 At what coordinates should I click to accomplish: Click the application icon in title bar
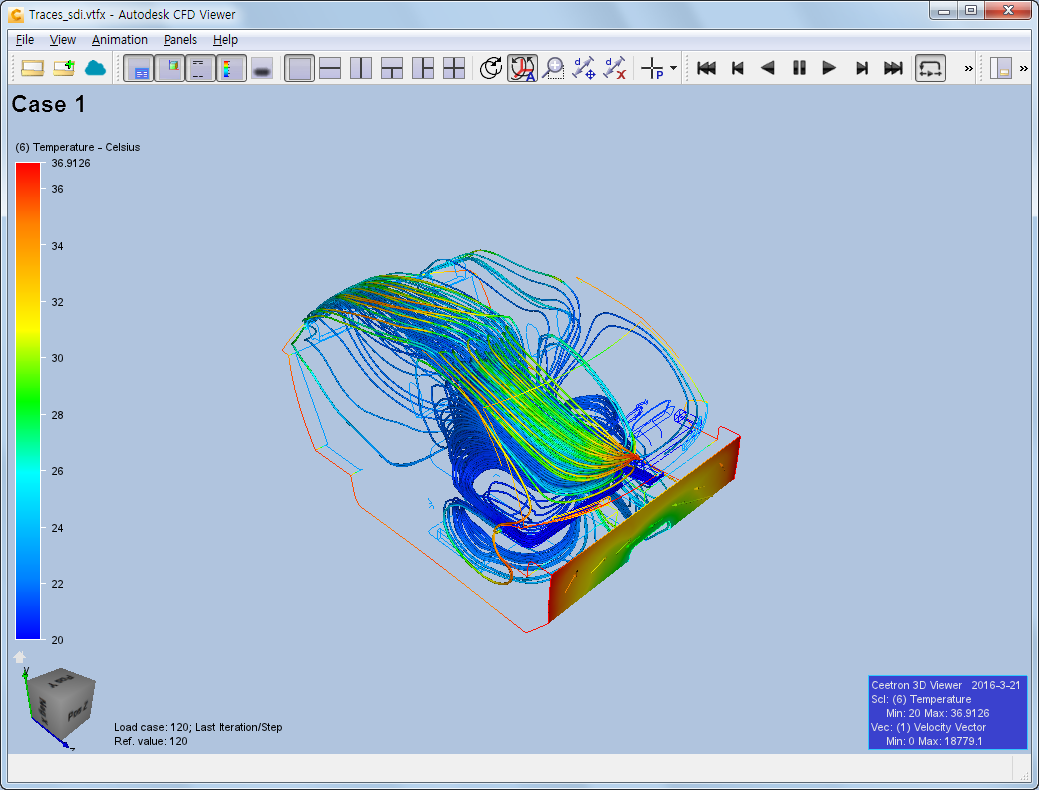[x=16, y=14]
